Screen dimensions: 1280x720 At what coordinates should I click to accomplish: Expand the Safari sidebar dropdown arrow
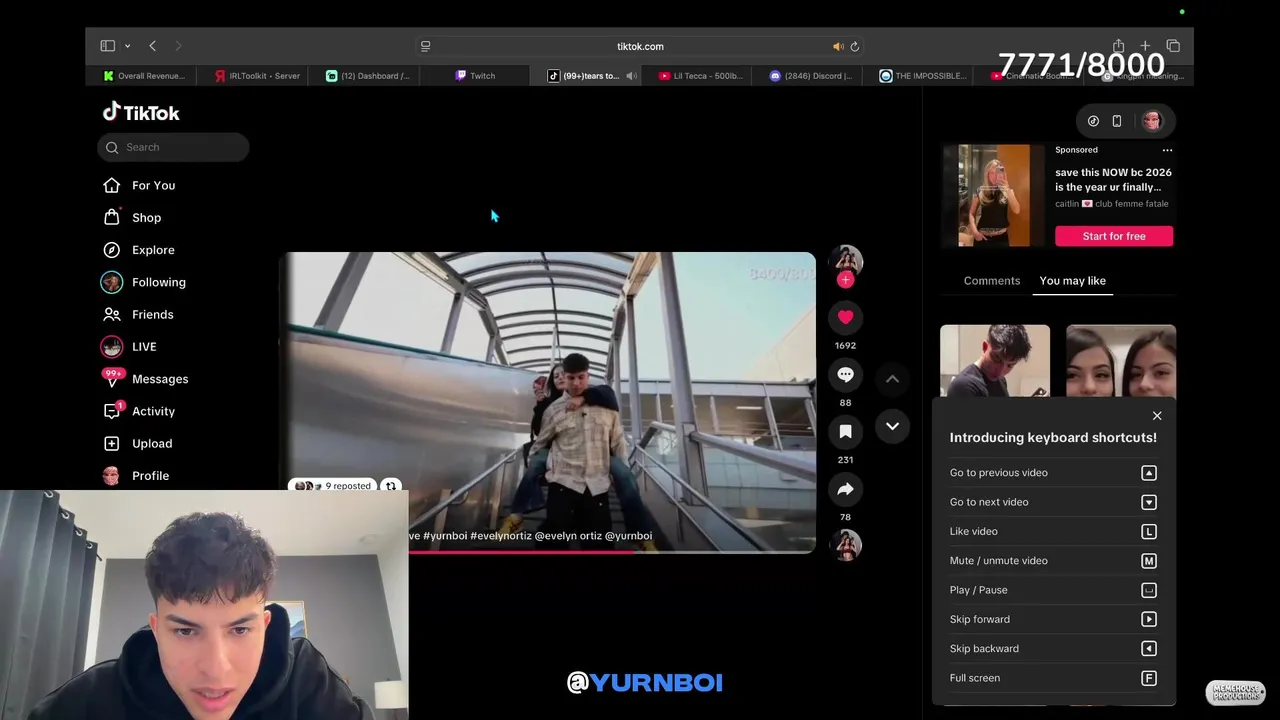pyautogui.click(x=127, y=46)
